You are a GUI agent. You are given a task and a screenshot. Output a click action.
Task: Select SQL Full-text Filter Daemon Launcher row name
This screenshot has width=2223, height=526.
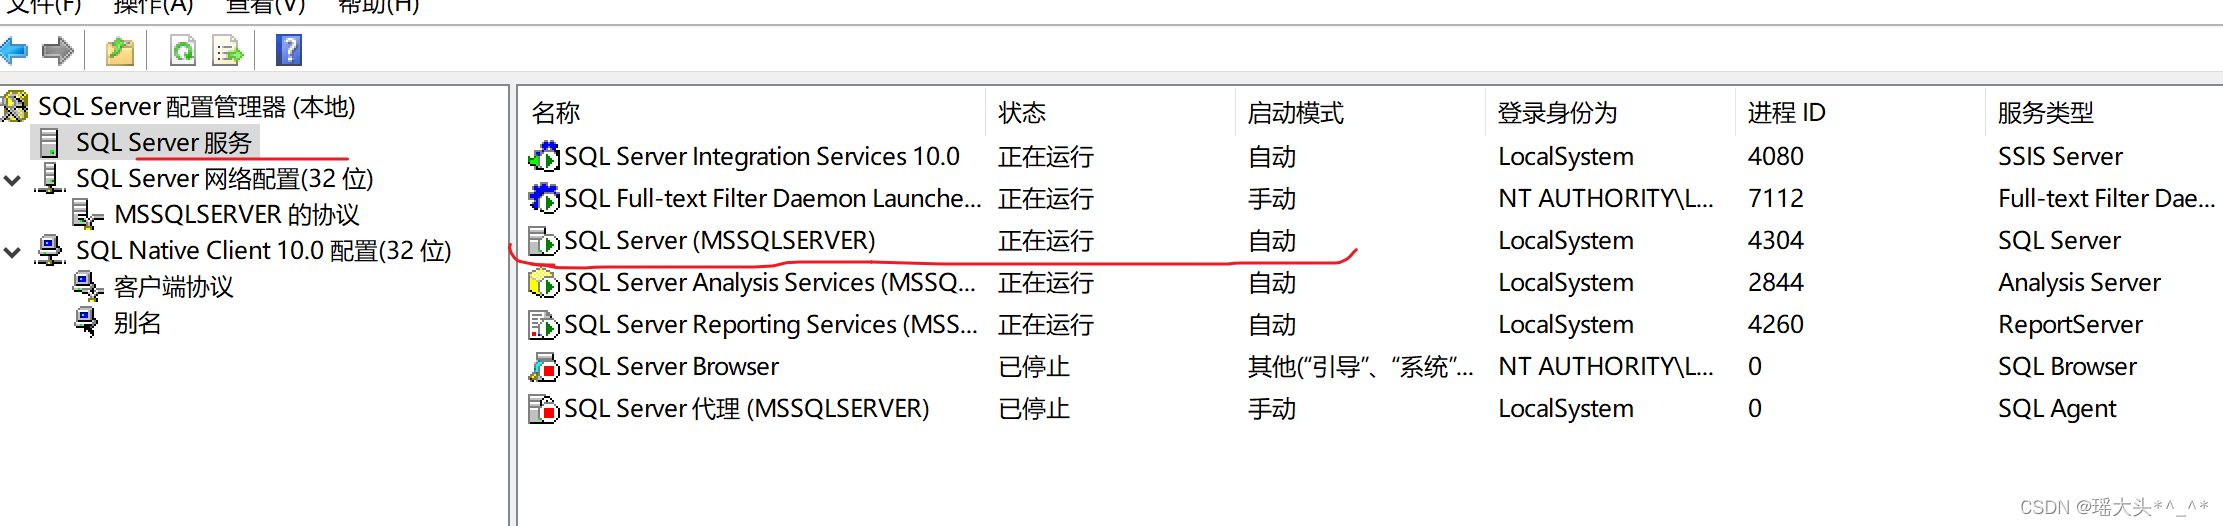pyautogui.click(x=773, y=198)
